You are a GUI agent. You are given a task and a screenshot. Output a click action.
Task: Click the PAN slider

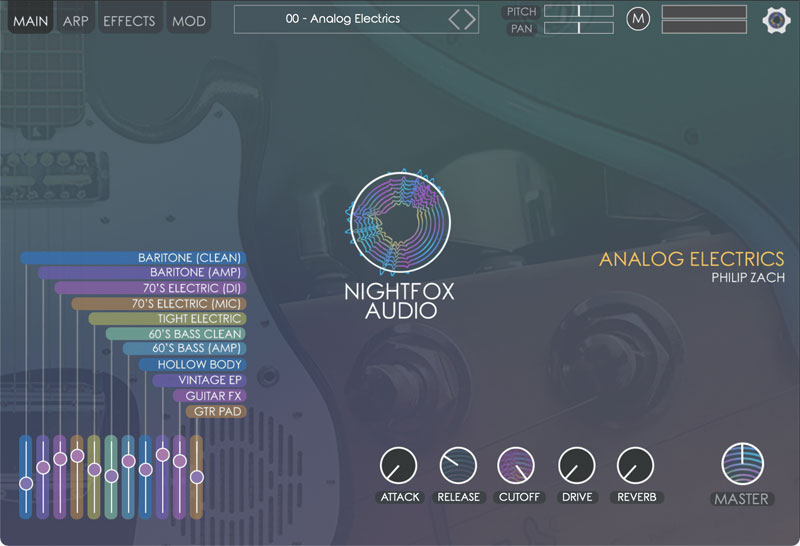click(578, 28)
